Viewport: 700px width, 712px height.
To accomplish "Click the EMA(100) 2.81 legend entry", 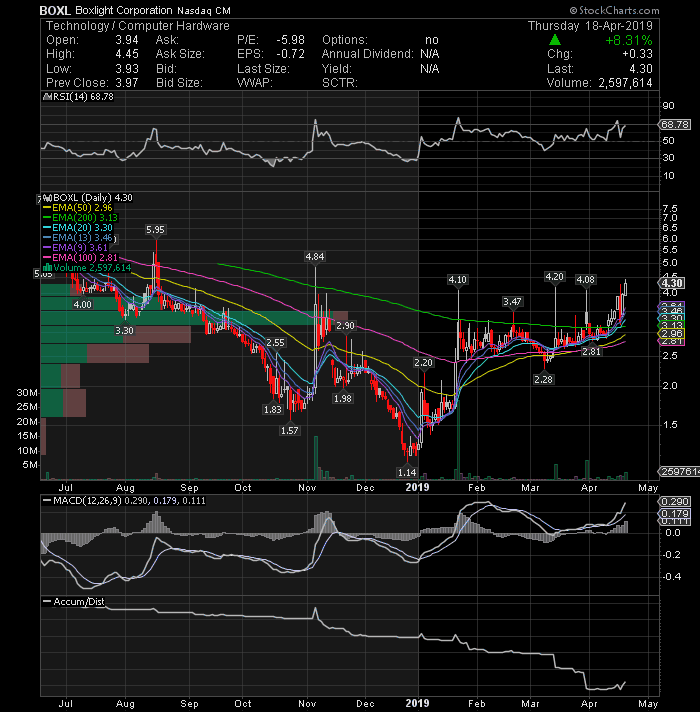I will [x=80, y=257].
